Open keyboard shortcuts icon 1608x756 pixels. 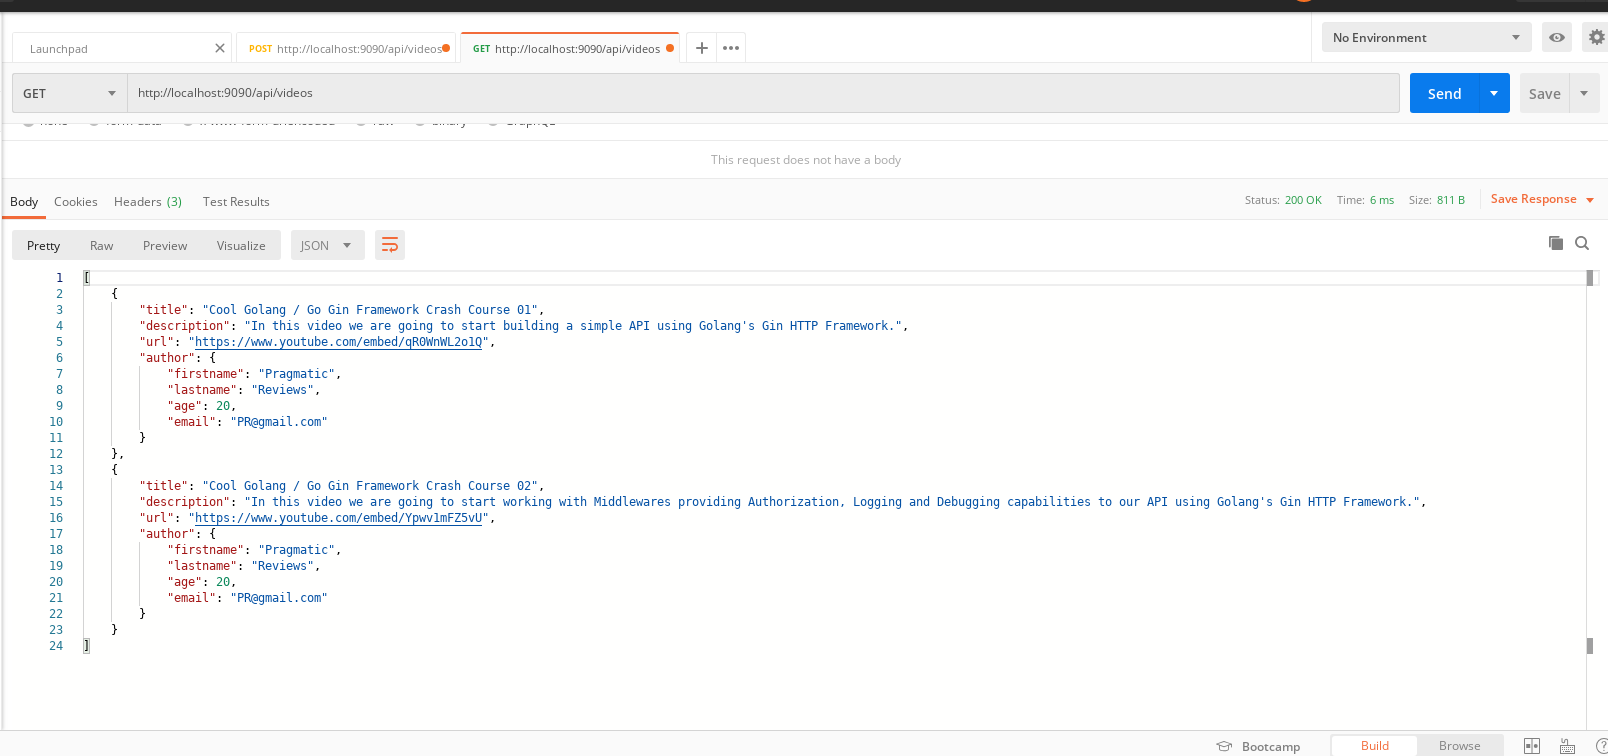point(1567,746)
